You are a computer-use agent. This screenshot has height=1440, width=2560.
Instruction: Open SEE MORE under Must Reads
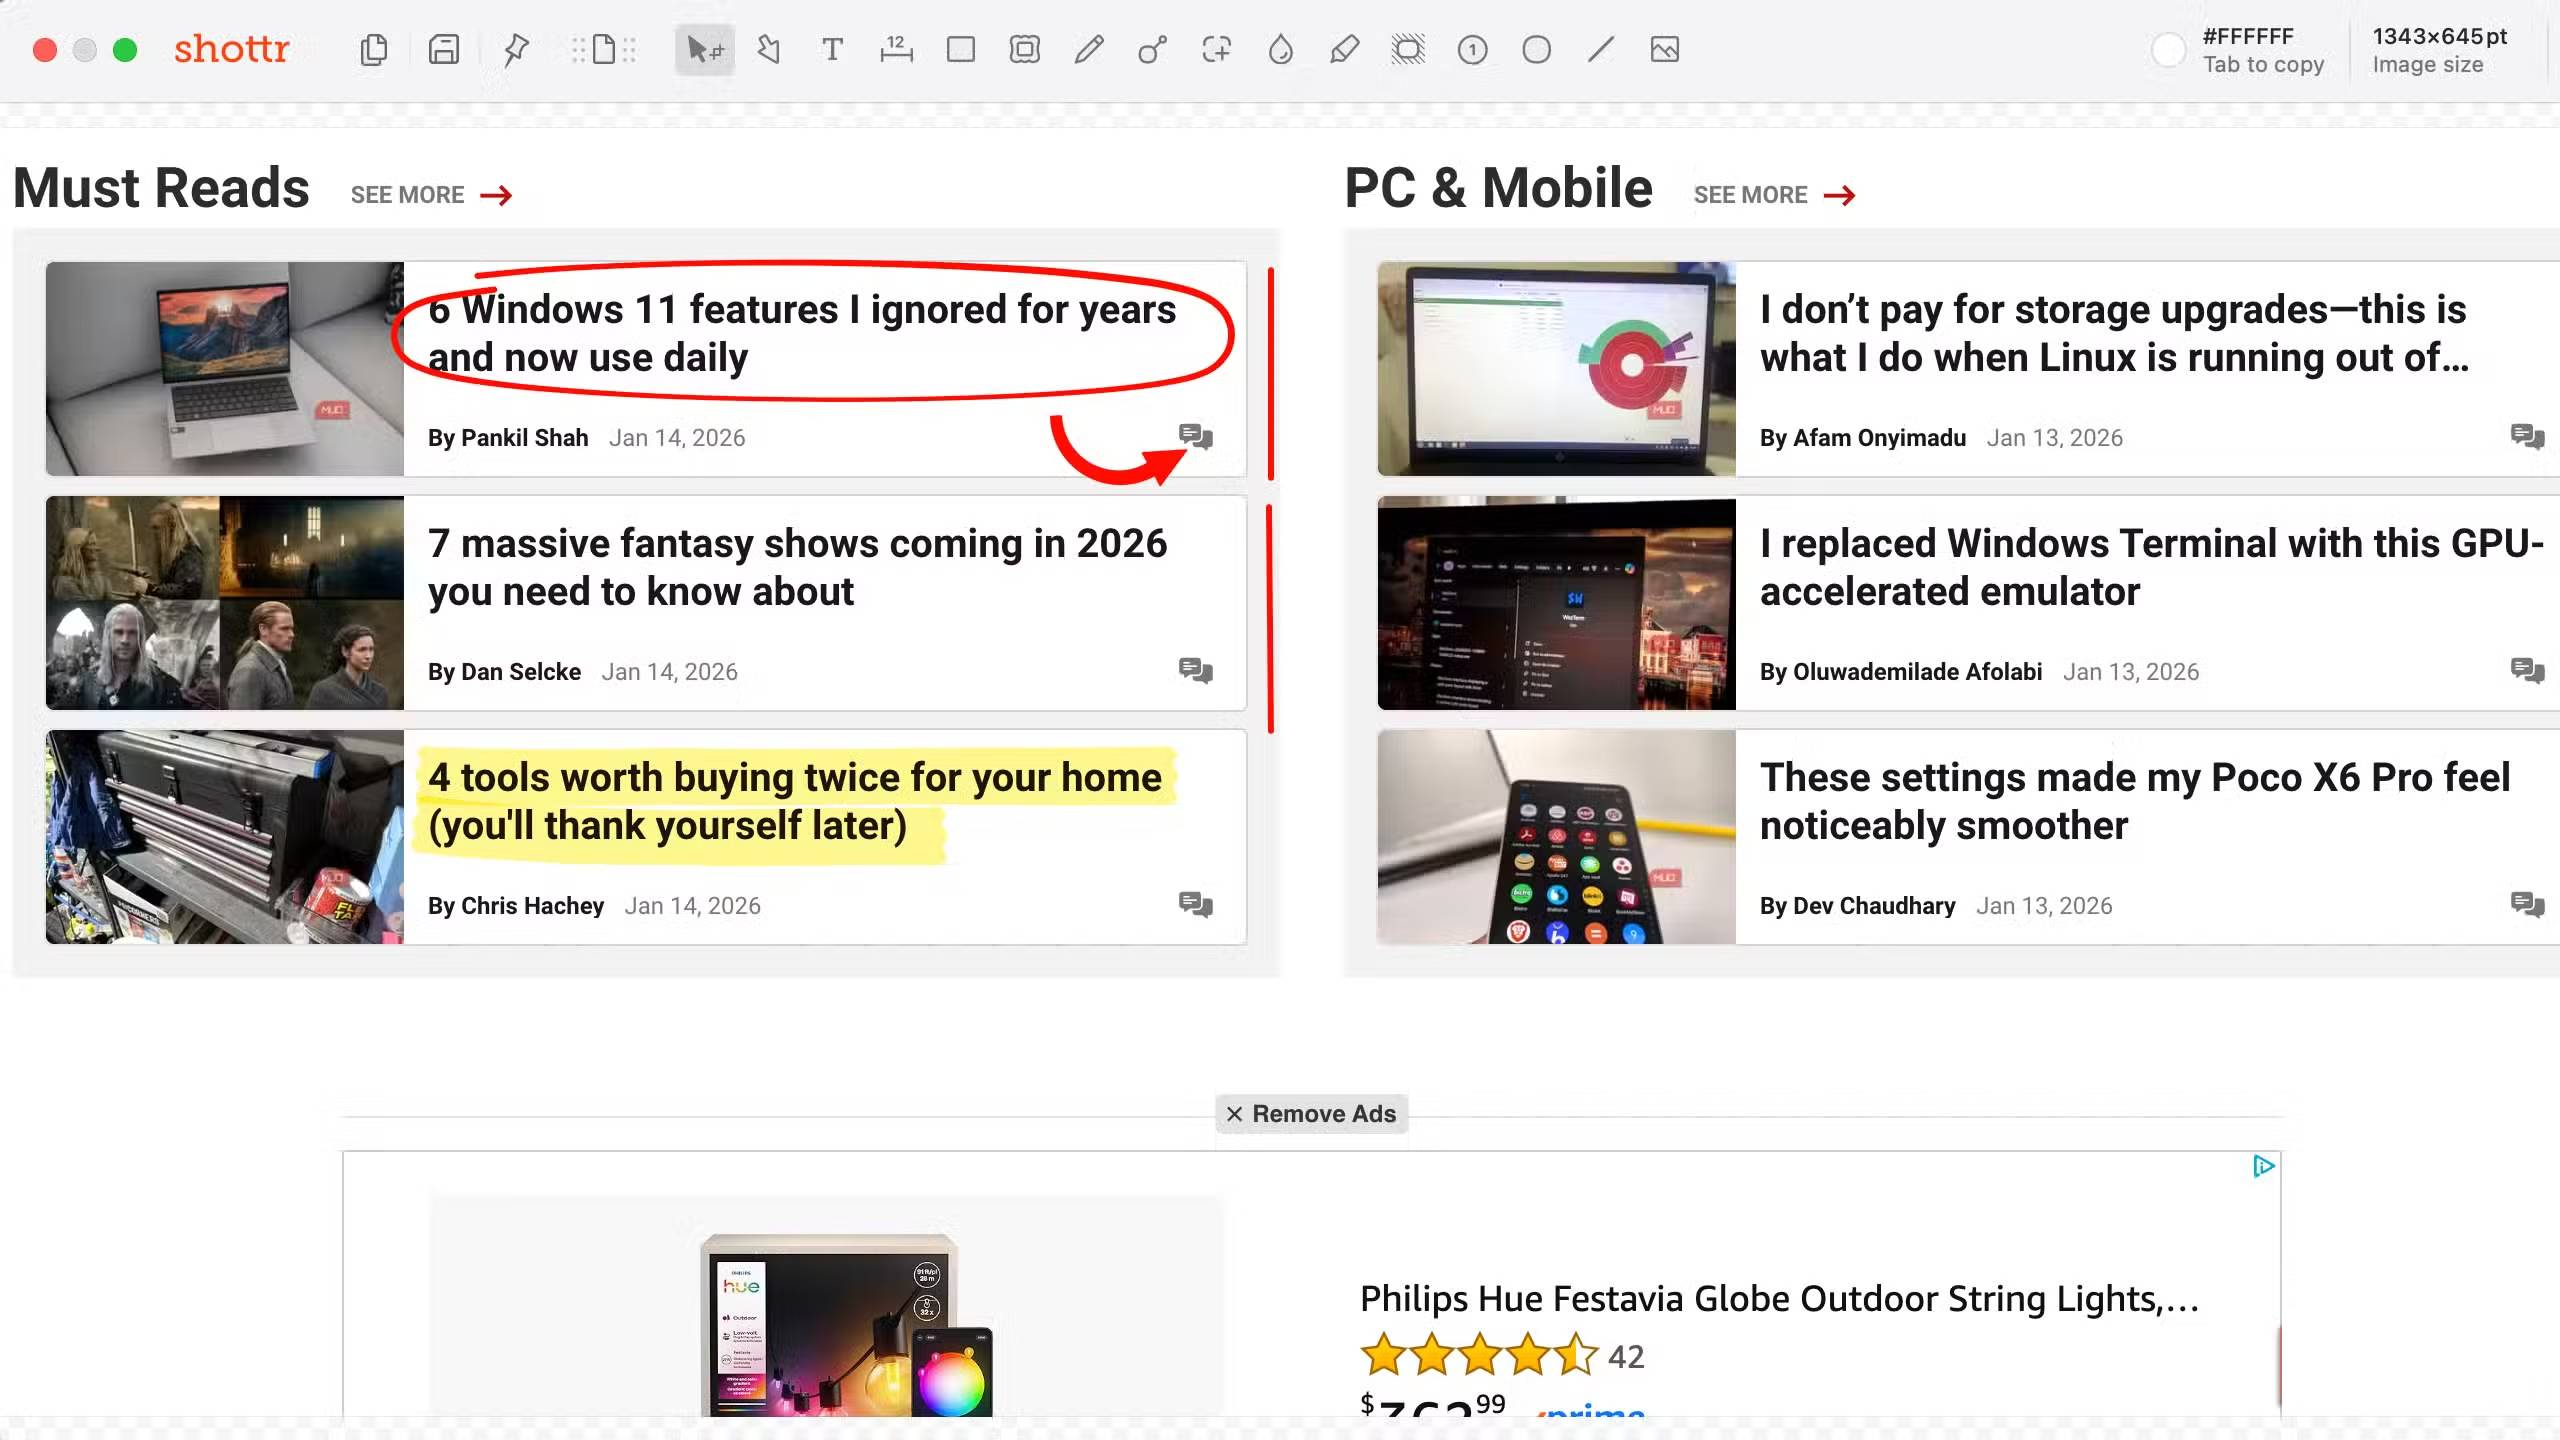coord(408,194)
